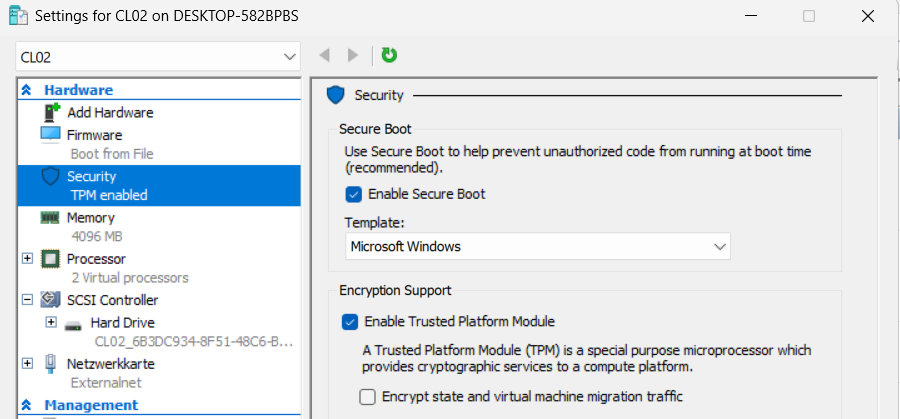Uncheck Enable Trusted Platform Module
This screenshot has height=419, width=900.
(350, 322)
